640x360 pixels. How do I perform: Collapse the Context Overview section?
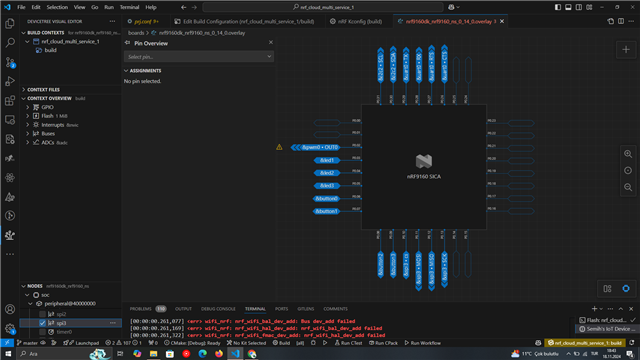(x=23, y=98)
